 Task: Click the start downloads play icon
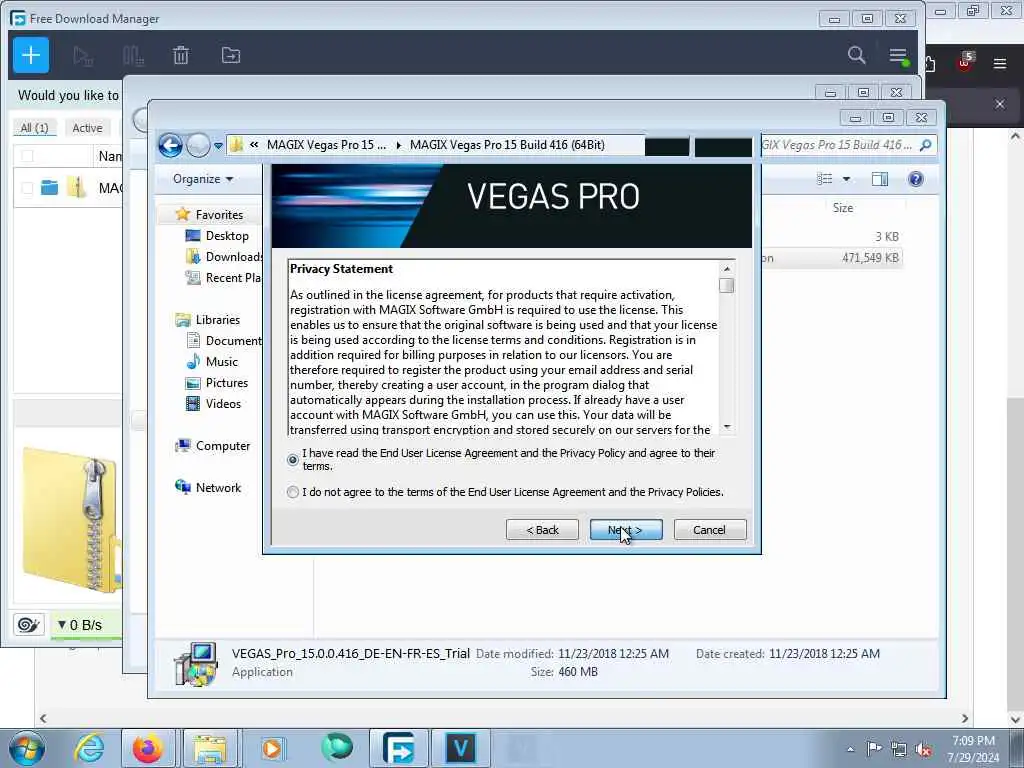[83, 56]
